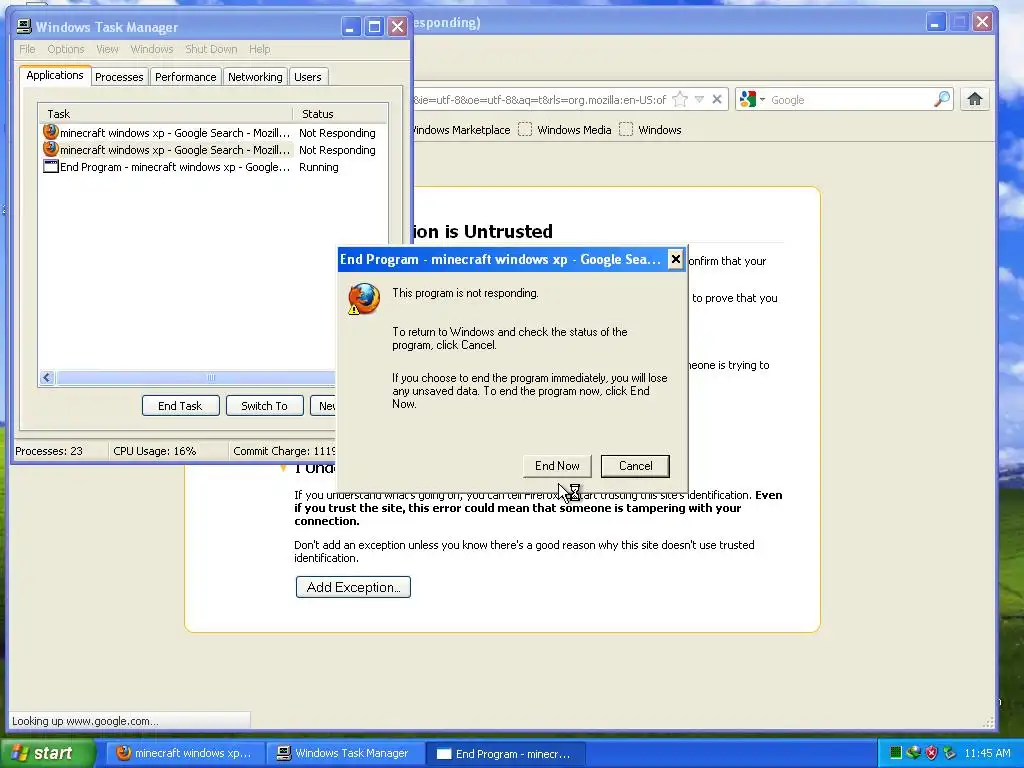
Task: Switch to the Performance tab
Action: [x=185, y=77]
